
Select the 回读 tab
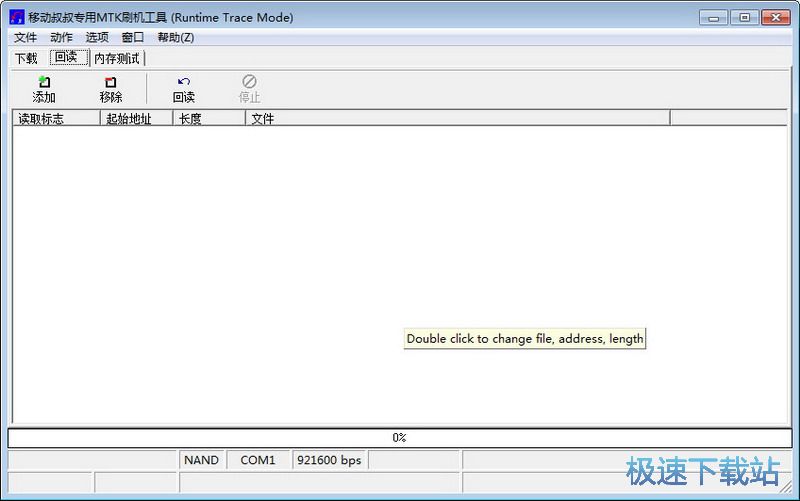[66, 58]
